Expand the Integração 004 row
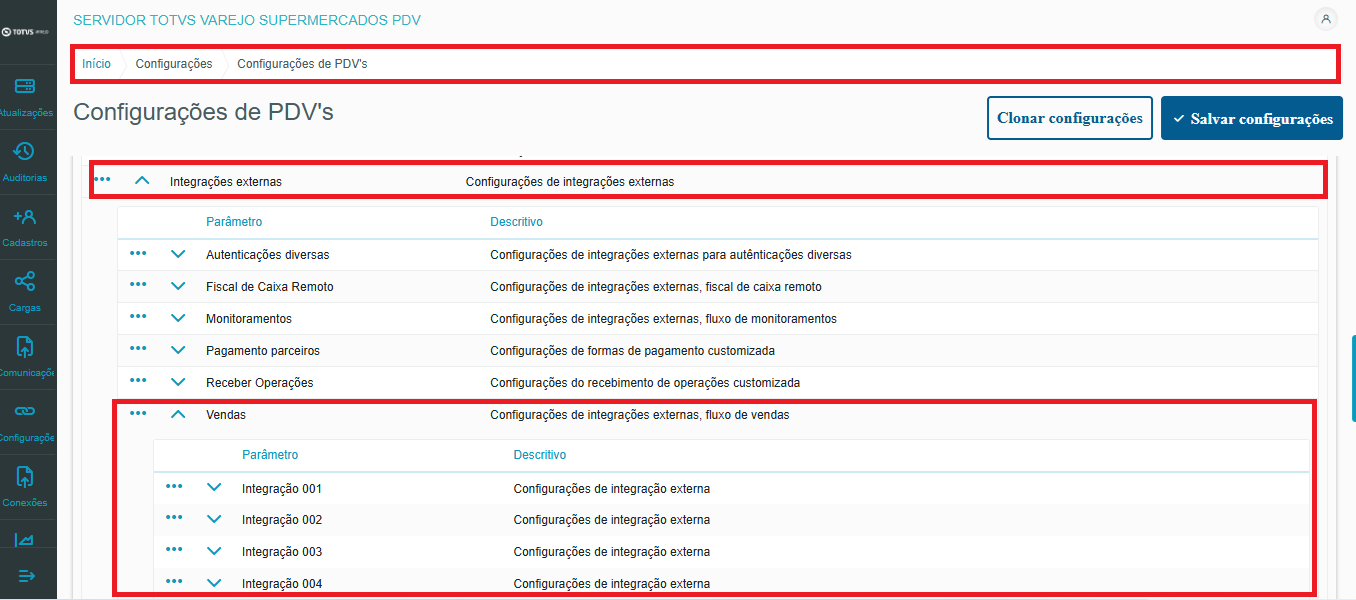Image resolution: width=1356 pixels, height=600 pixels. [x=214, y=583]
